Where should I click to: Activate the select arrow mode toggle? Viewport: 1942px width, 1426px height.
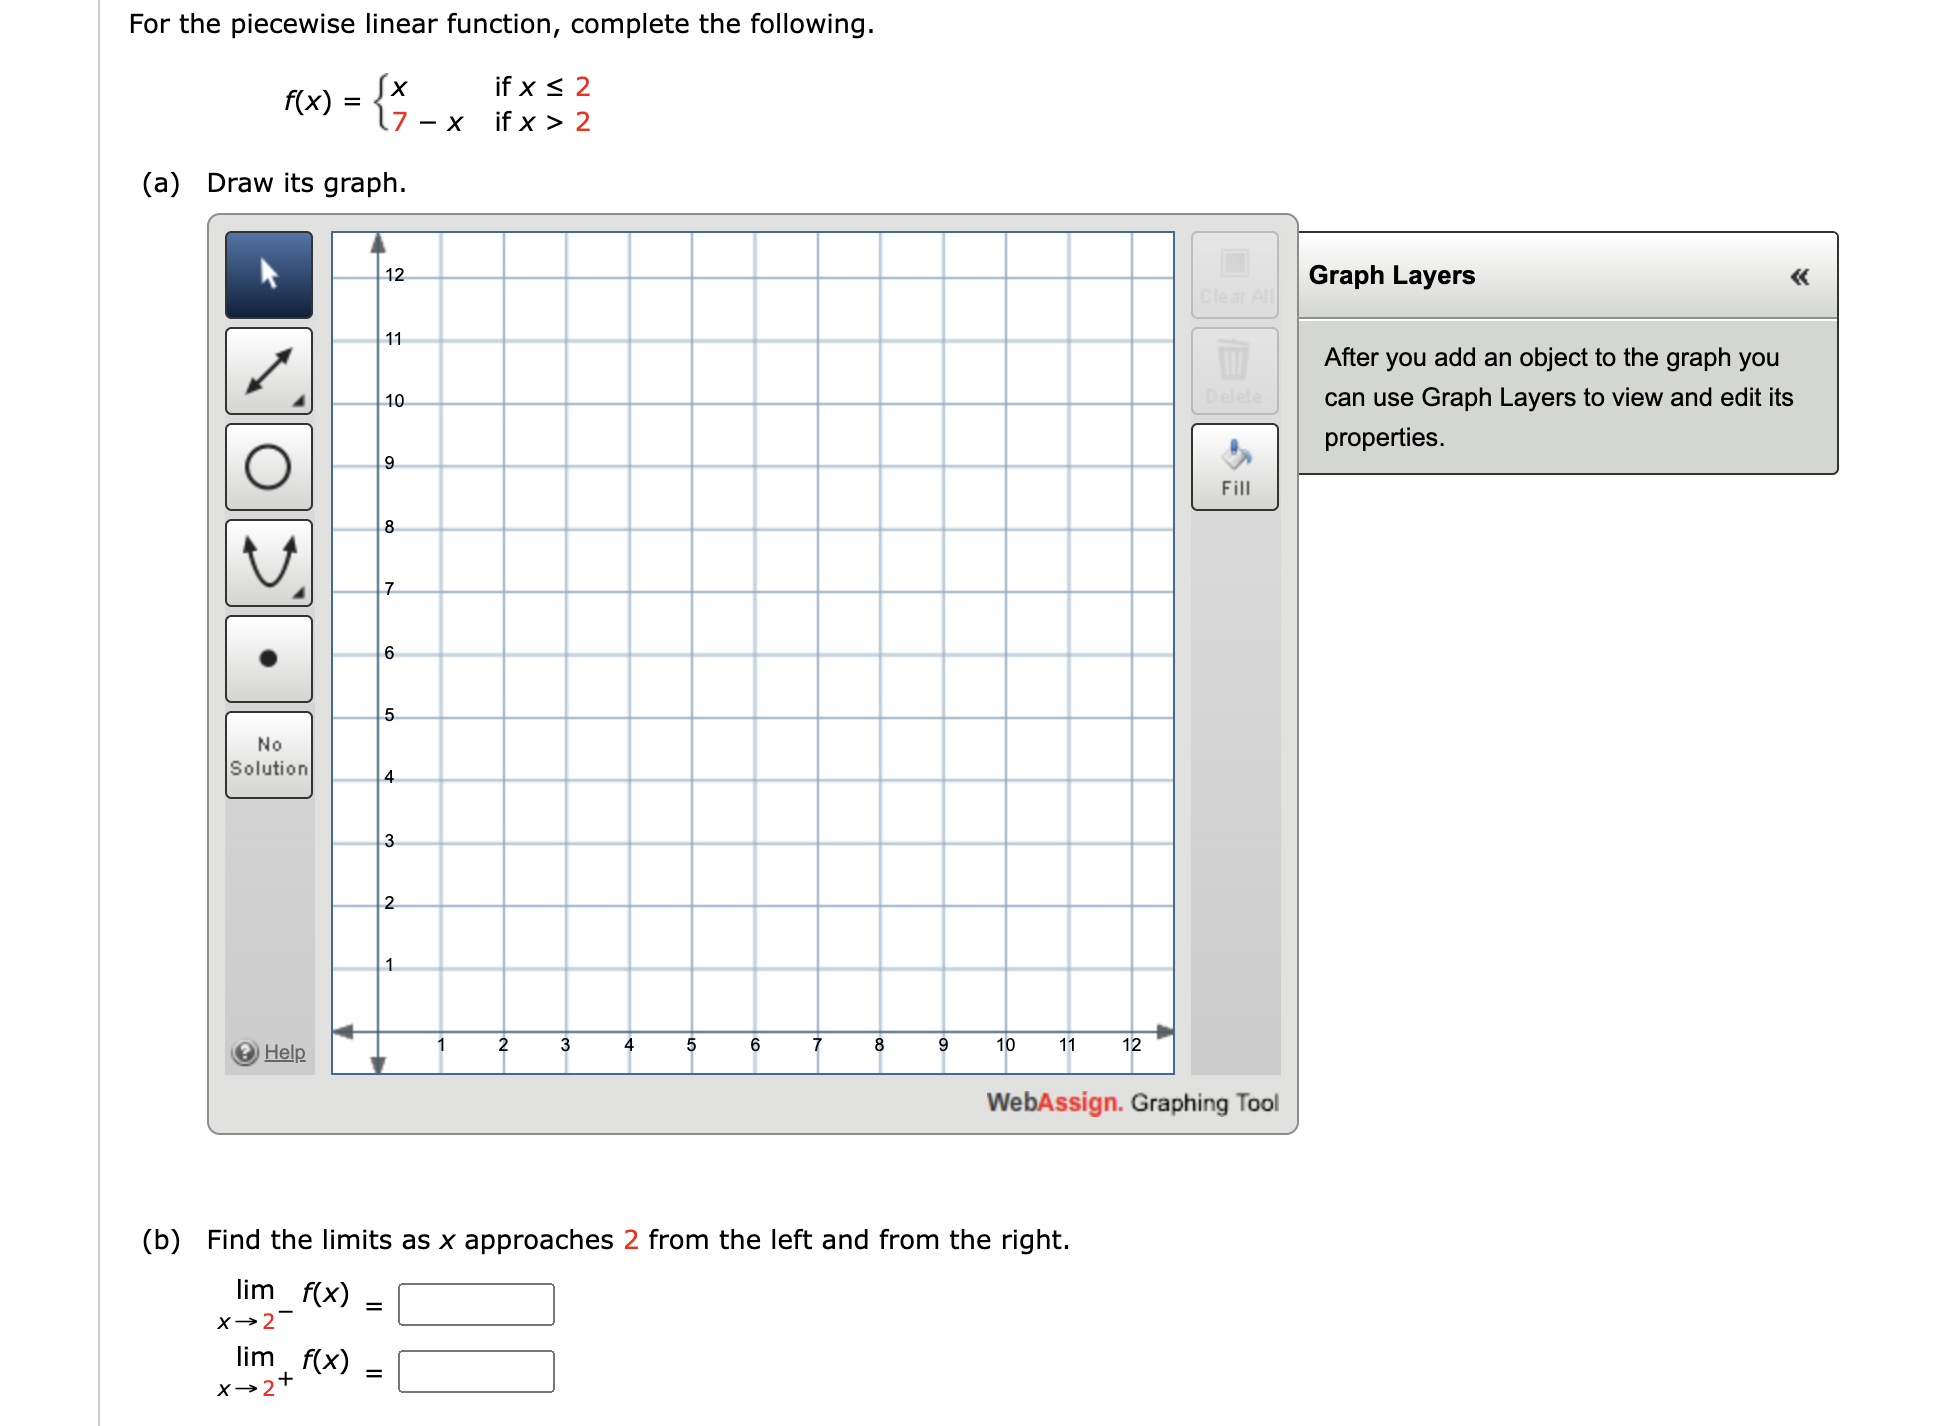pos(268,275)
